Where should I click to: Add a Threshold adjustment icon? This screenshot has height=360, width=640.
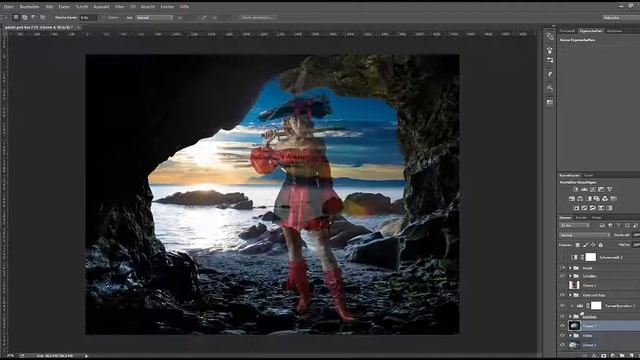pyautogui.click(x=593, y=208)
